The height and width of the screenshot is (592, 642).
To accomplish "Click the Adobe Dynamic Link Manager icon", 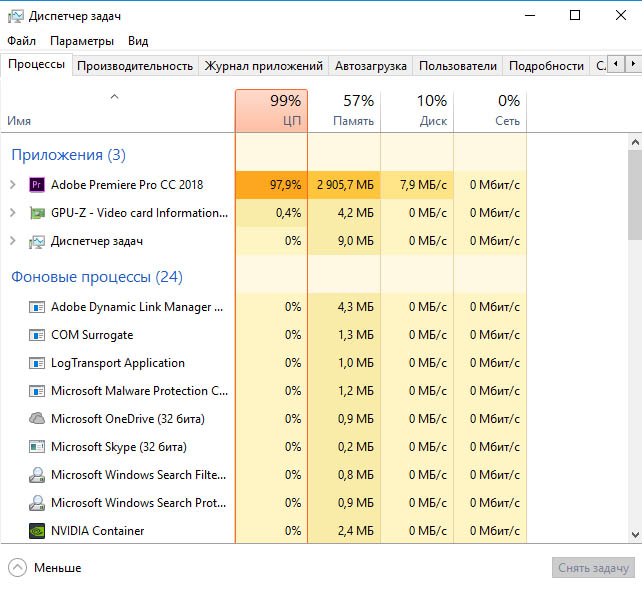I will pyautogui.click(x=37, y=307).
